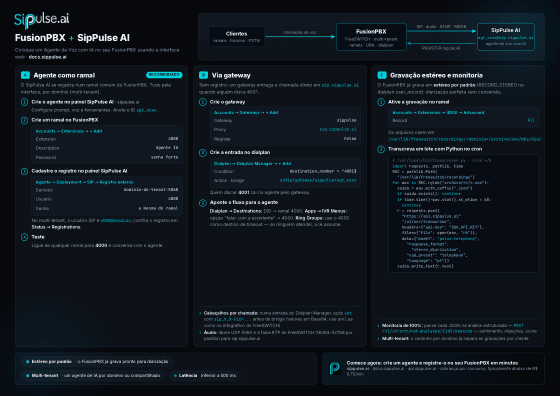
Task: Click the section B letter badge
Action: pyautogui.click(x=203, y=75)
